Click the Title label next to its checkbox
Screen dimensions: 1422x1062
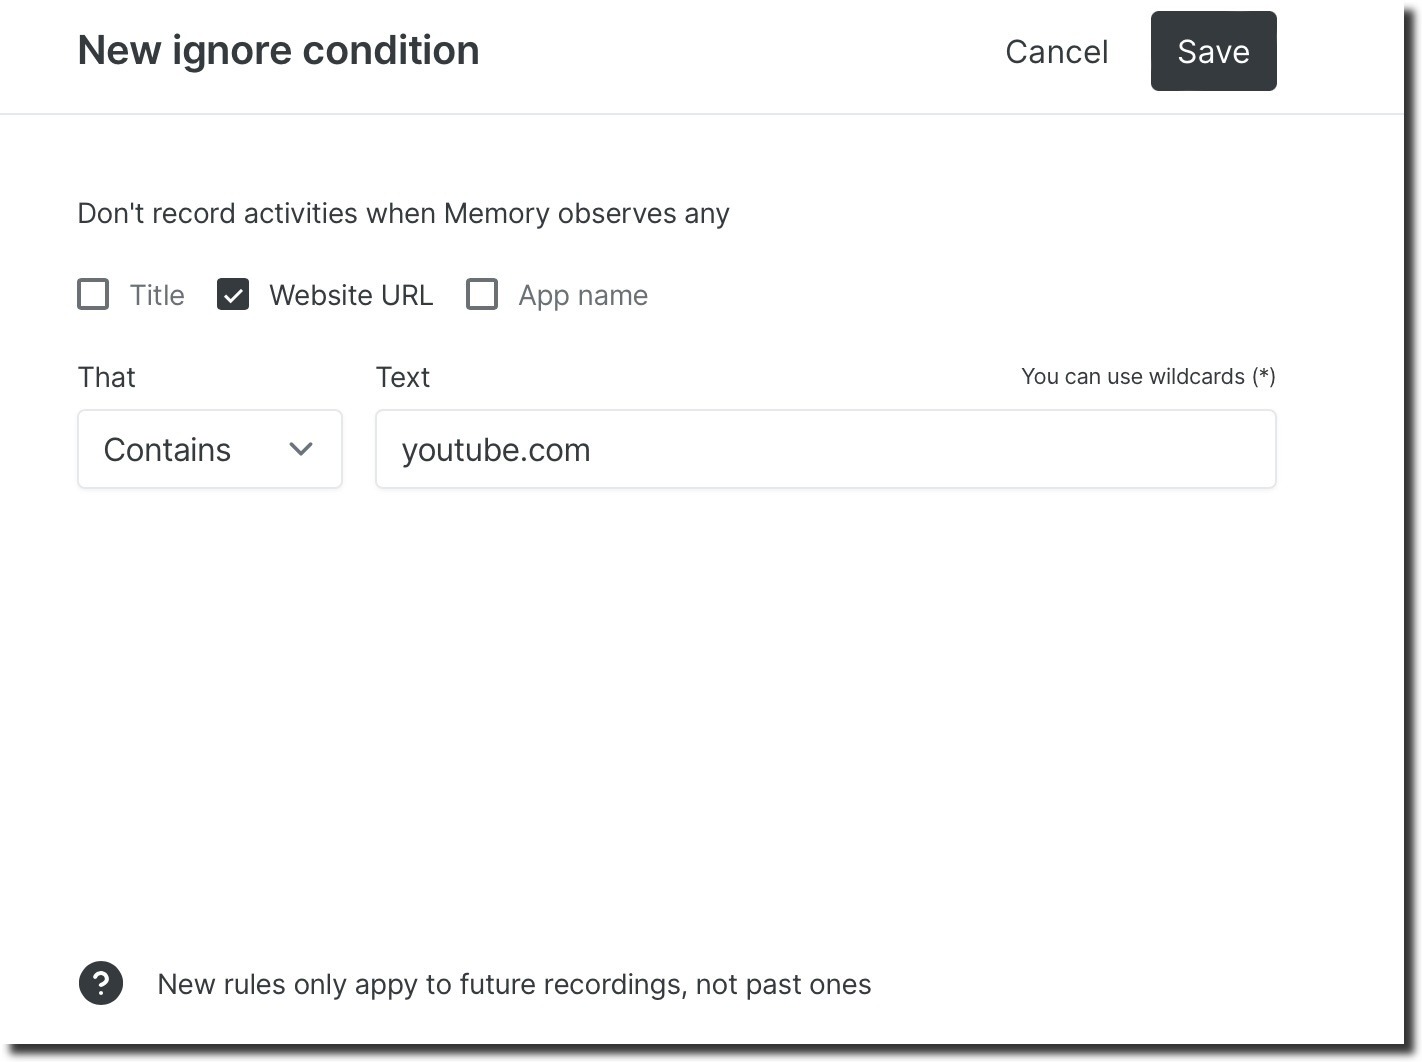coord(156,294)
